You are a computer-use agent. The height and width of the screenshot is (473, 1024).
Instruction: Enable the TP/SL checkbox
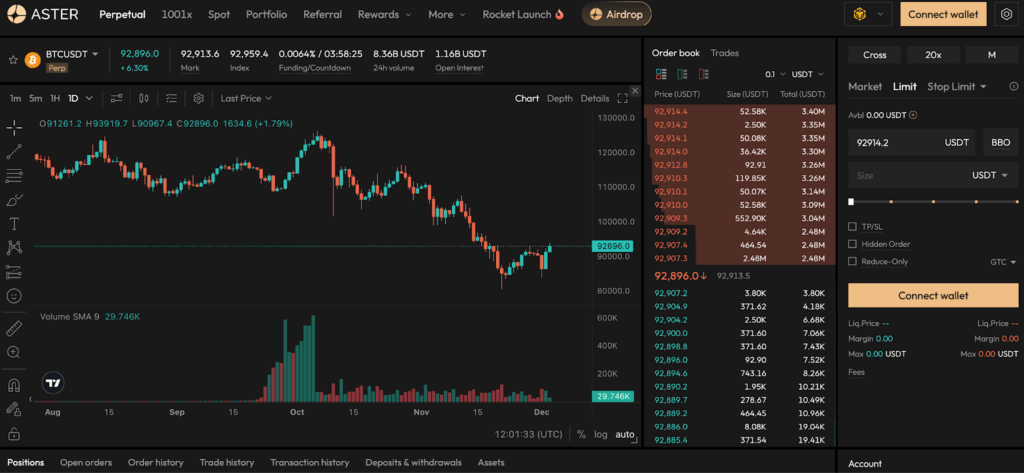(x=852, y=227)
